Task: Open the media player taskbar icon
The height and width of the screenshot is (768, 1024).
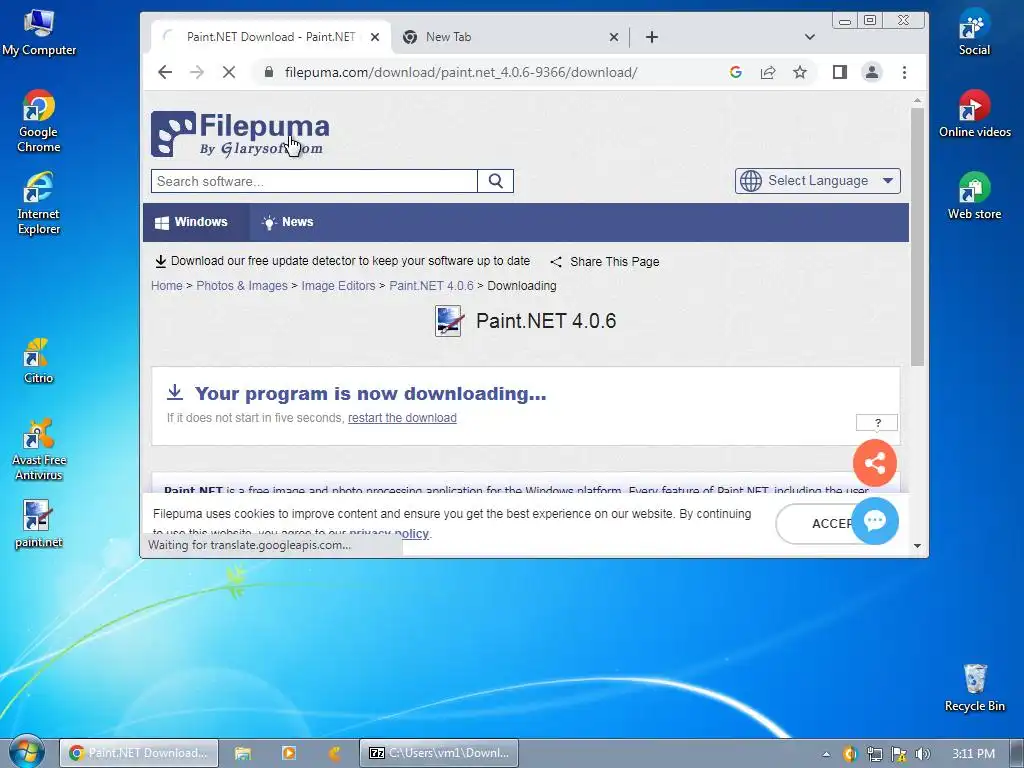Action: (289, 753)
